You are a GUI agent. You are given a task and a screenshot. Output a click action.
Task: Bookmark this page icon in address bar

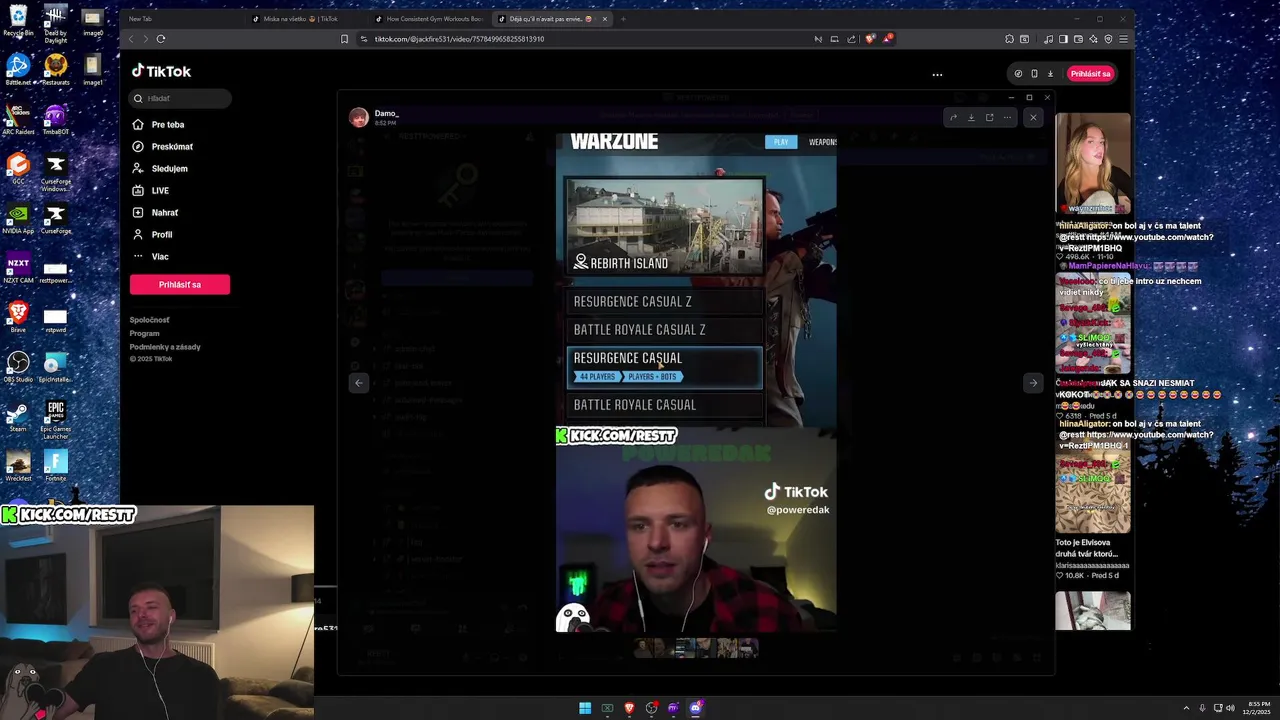(x=344, y=39)
